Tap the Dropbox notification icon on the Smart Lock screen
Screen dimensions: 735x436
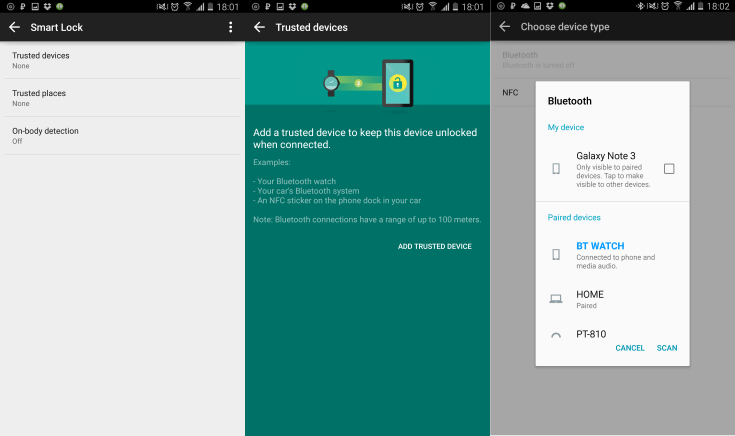tap(47, 7)
